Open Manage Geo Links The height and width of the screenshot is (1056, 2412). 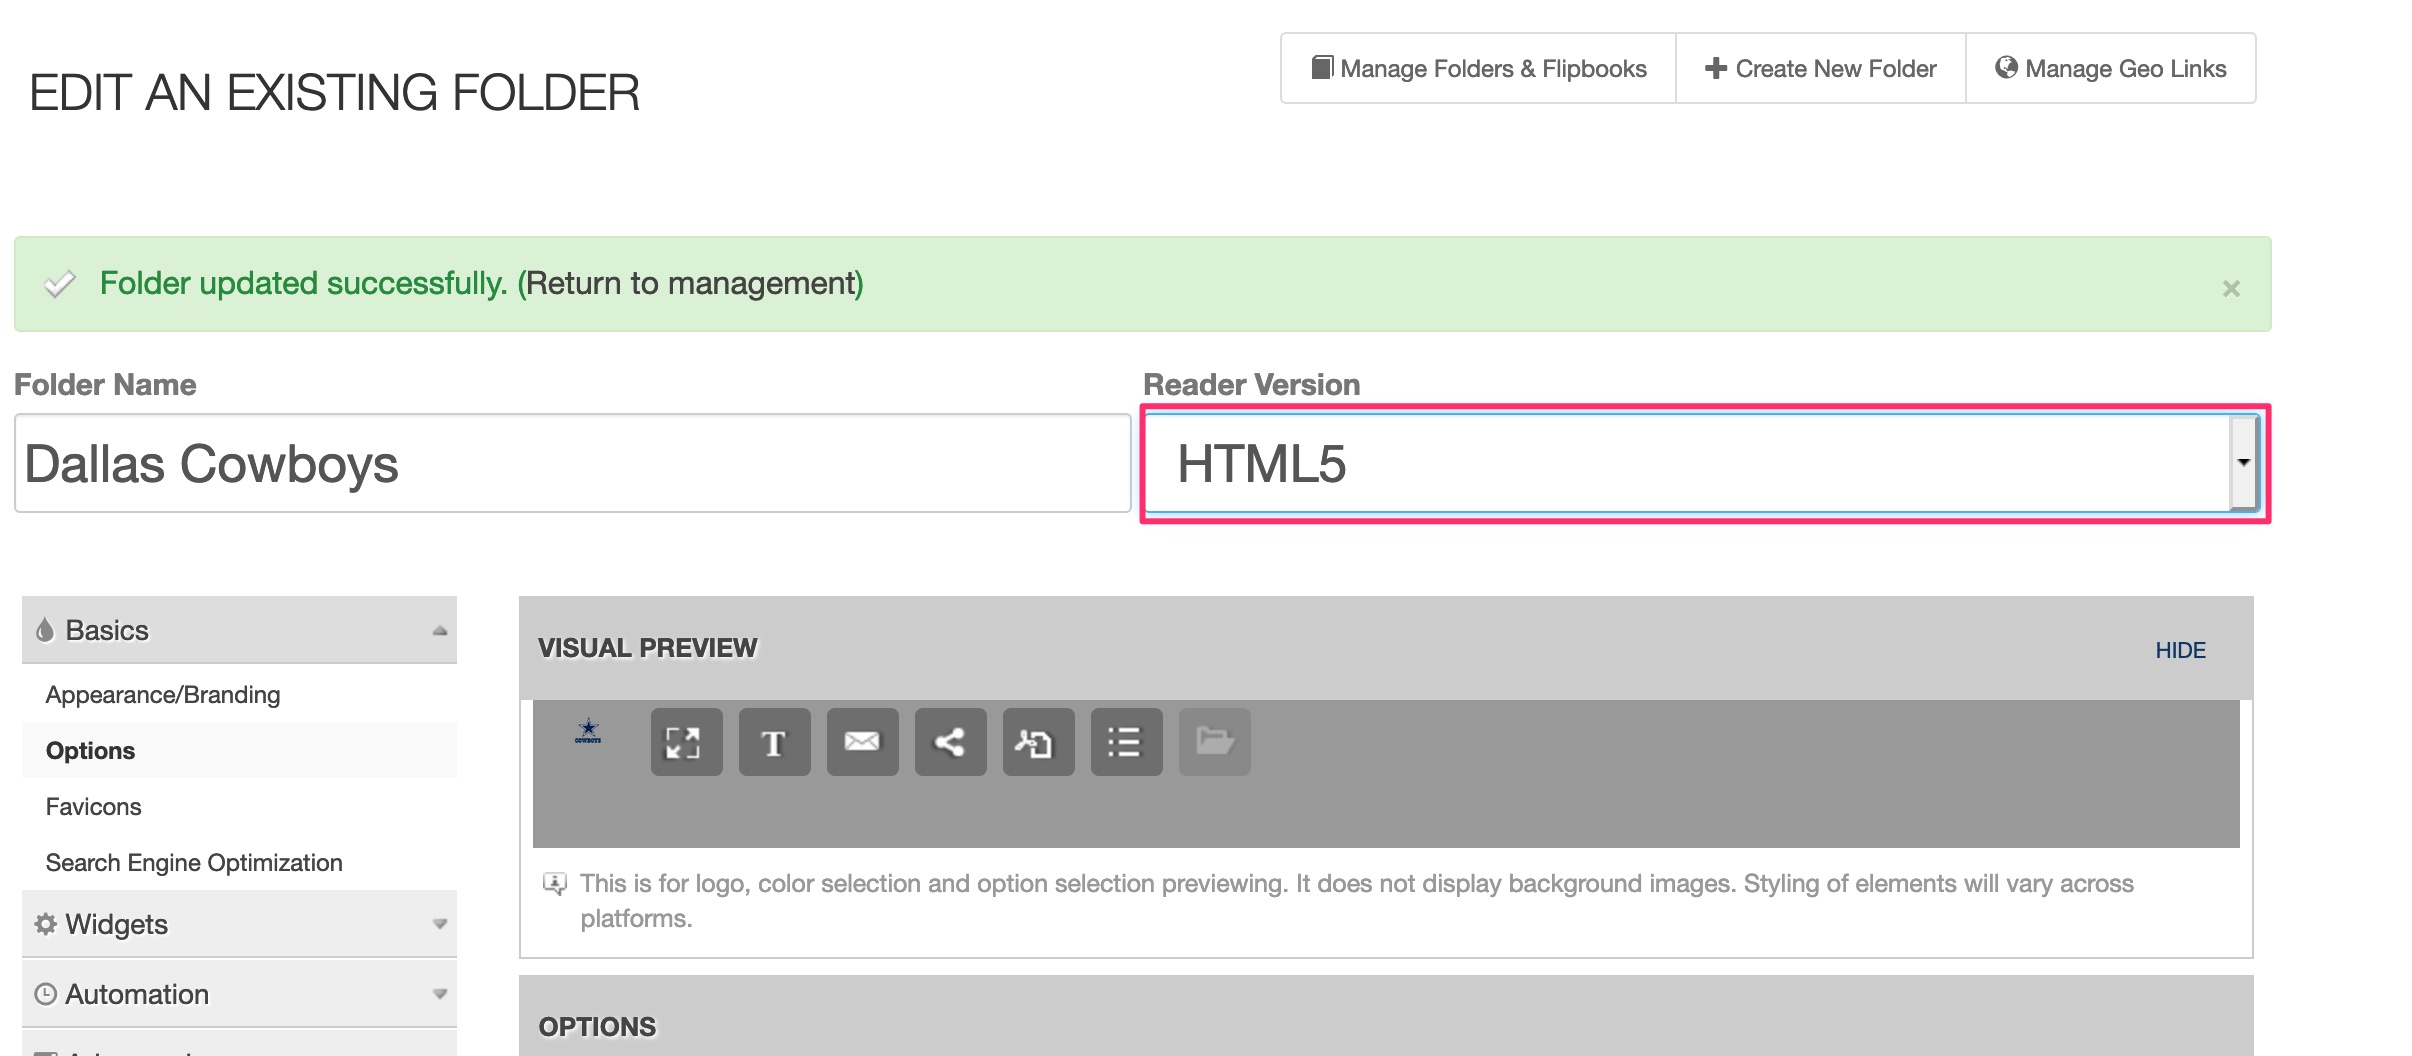pos(2110,68)
